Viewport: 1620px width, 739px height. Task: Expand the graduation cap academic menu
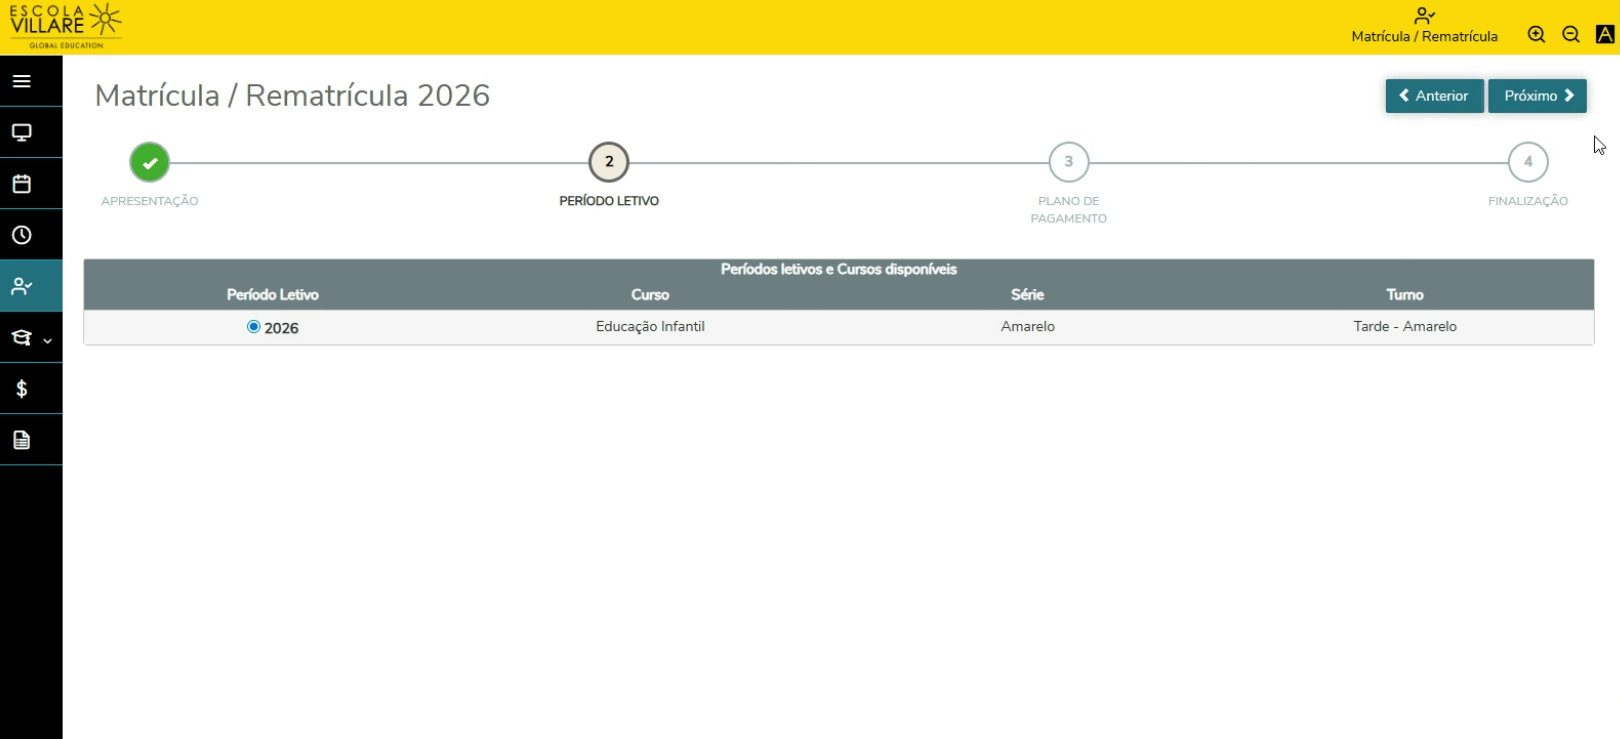pyautogui.click(x=30, y=338)
